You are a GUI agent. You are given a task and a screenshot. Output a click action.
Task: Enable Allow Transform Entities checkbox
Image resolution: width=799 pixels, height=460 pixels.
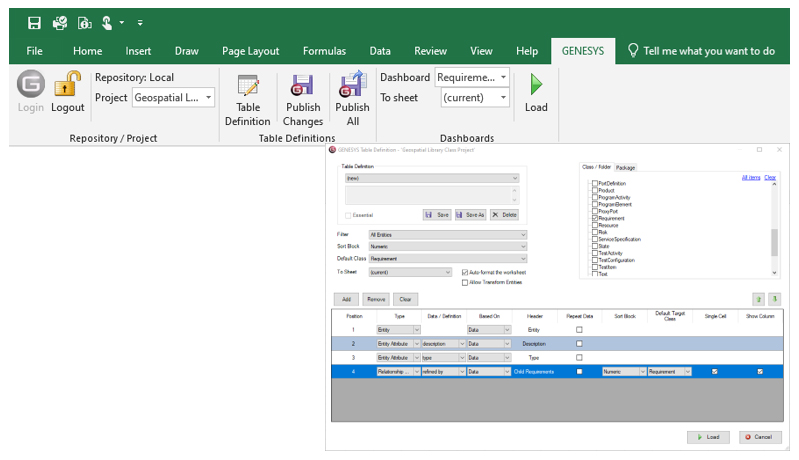pos(465,283)
